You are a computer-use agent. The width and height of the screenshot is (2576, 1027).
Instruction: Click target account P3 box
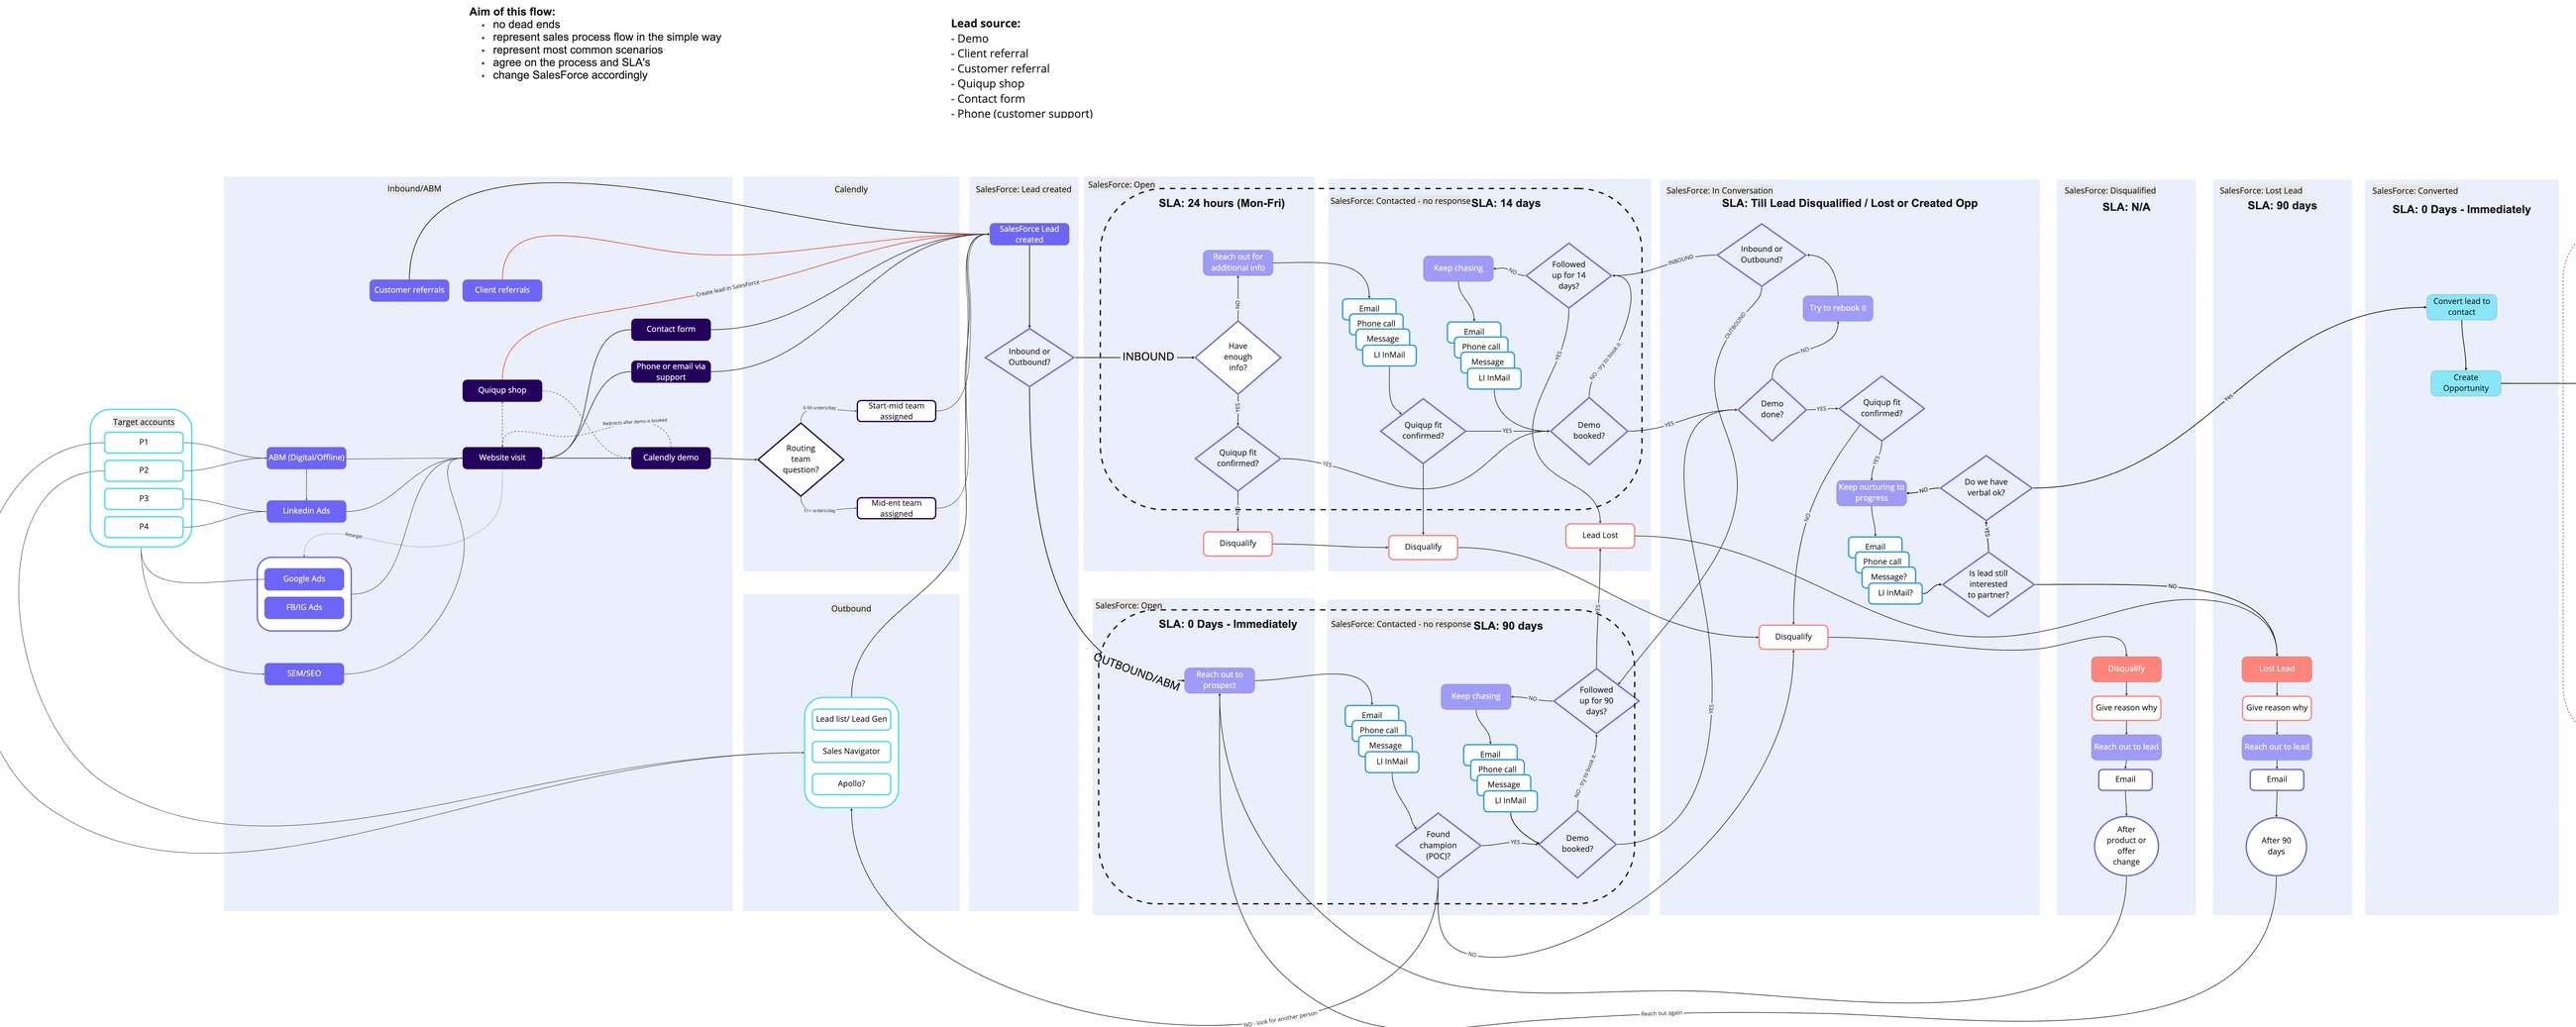[144, 498]
